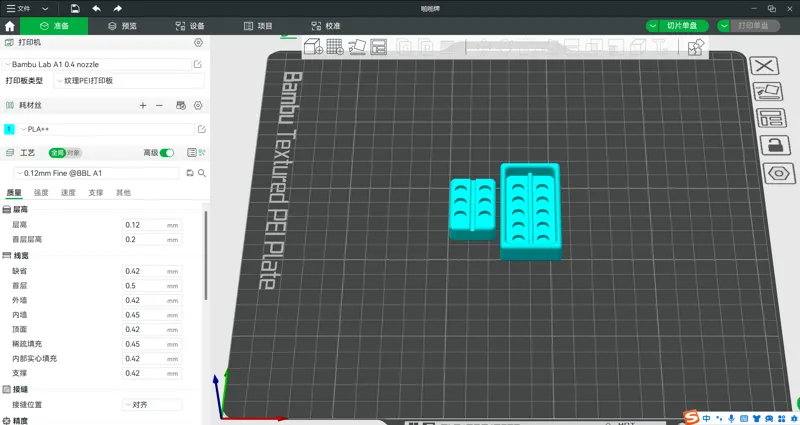Image resolution: width=800 pixels, height=425 pixels.
Task: Save the project with the floppy disk icon
Action: [75, 9]
